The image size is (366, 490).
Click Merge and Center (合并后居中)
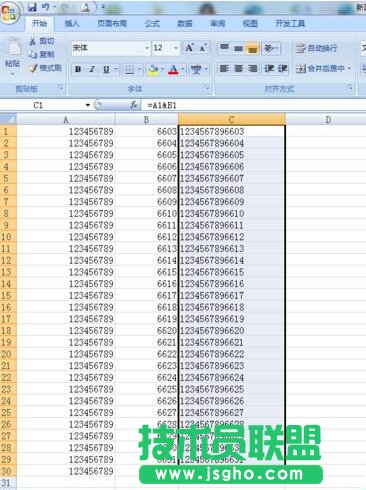click(x=320, y=69)
